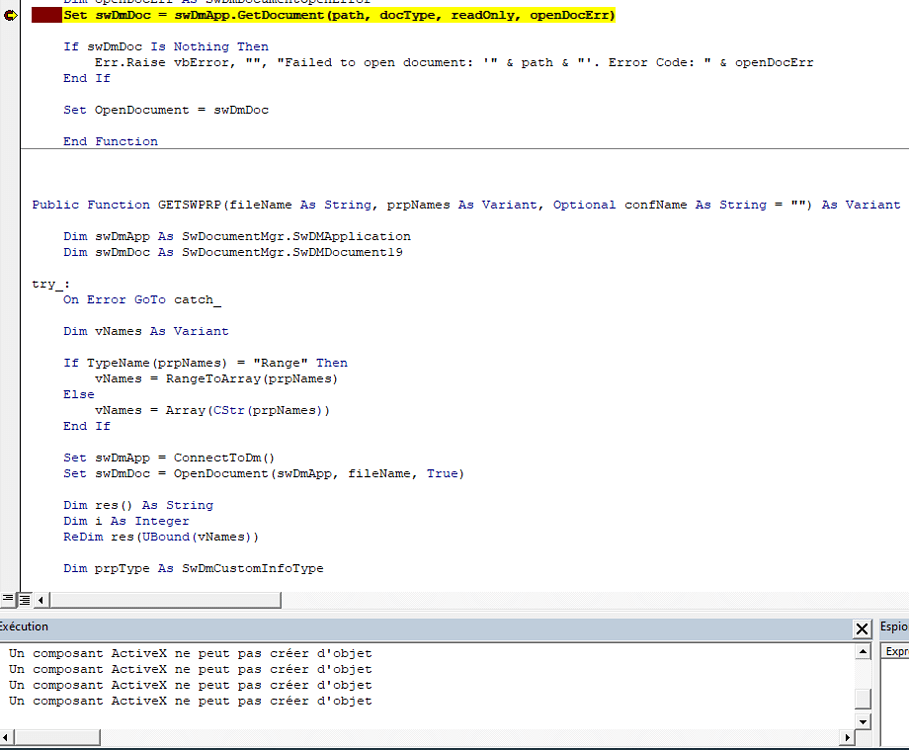The width and height of the screenshot is (909, 750).
Task: Click Exécution pane scroll down arrow
Action: [x=863, y=722]
